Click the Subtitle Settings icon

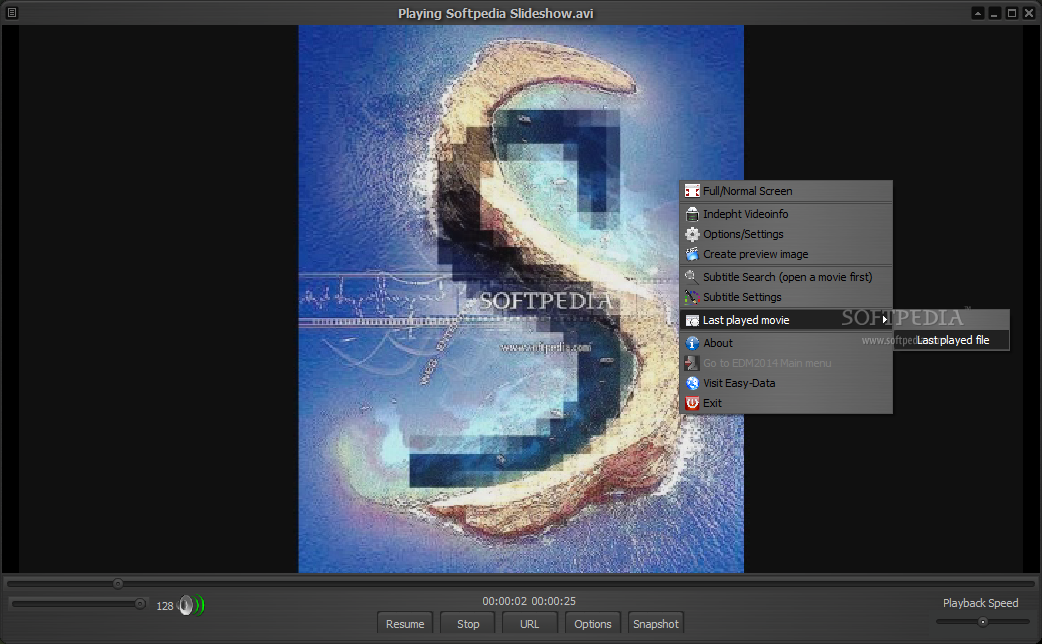click(692, 297)
